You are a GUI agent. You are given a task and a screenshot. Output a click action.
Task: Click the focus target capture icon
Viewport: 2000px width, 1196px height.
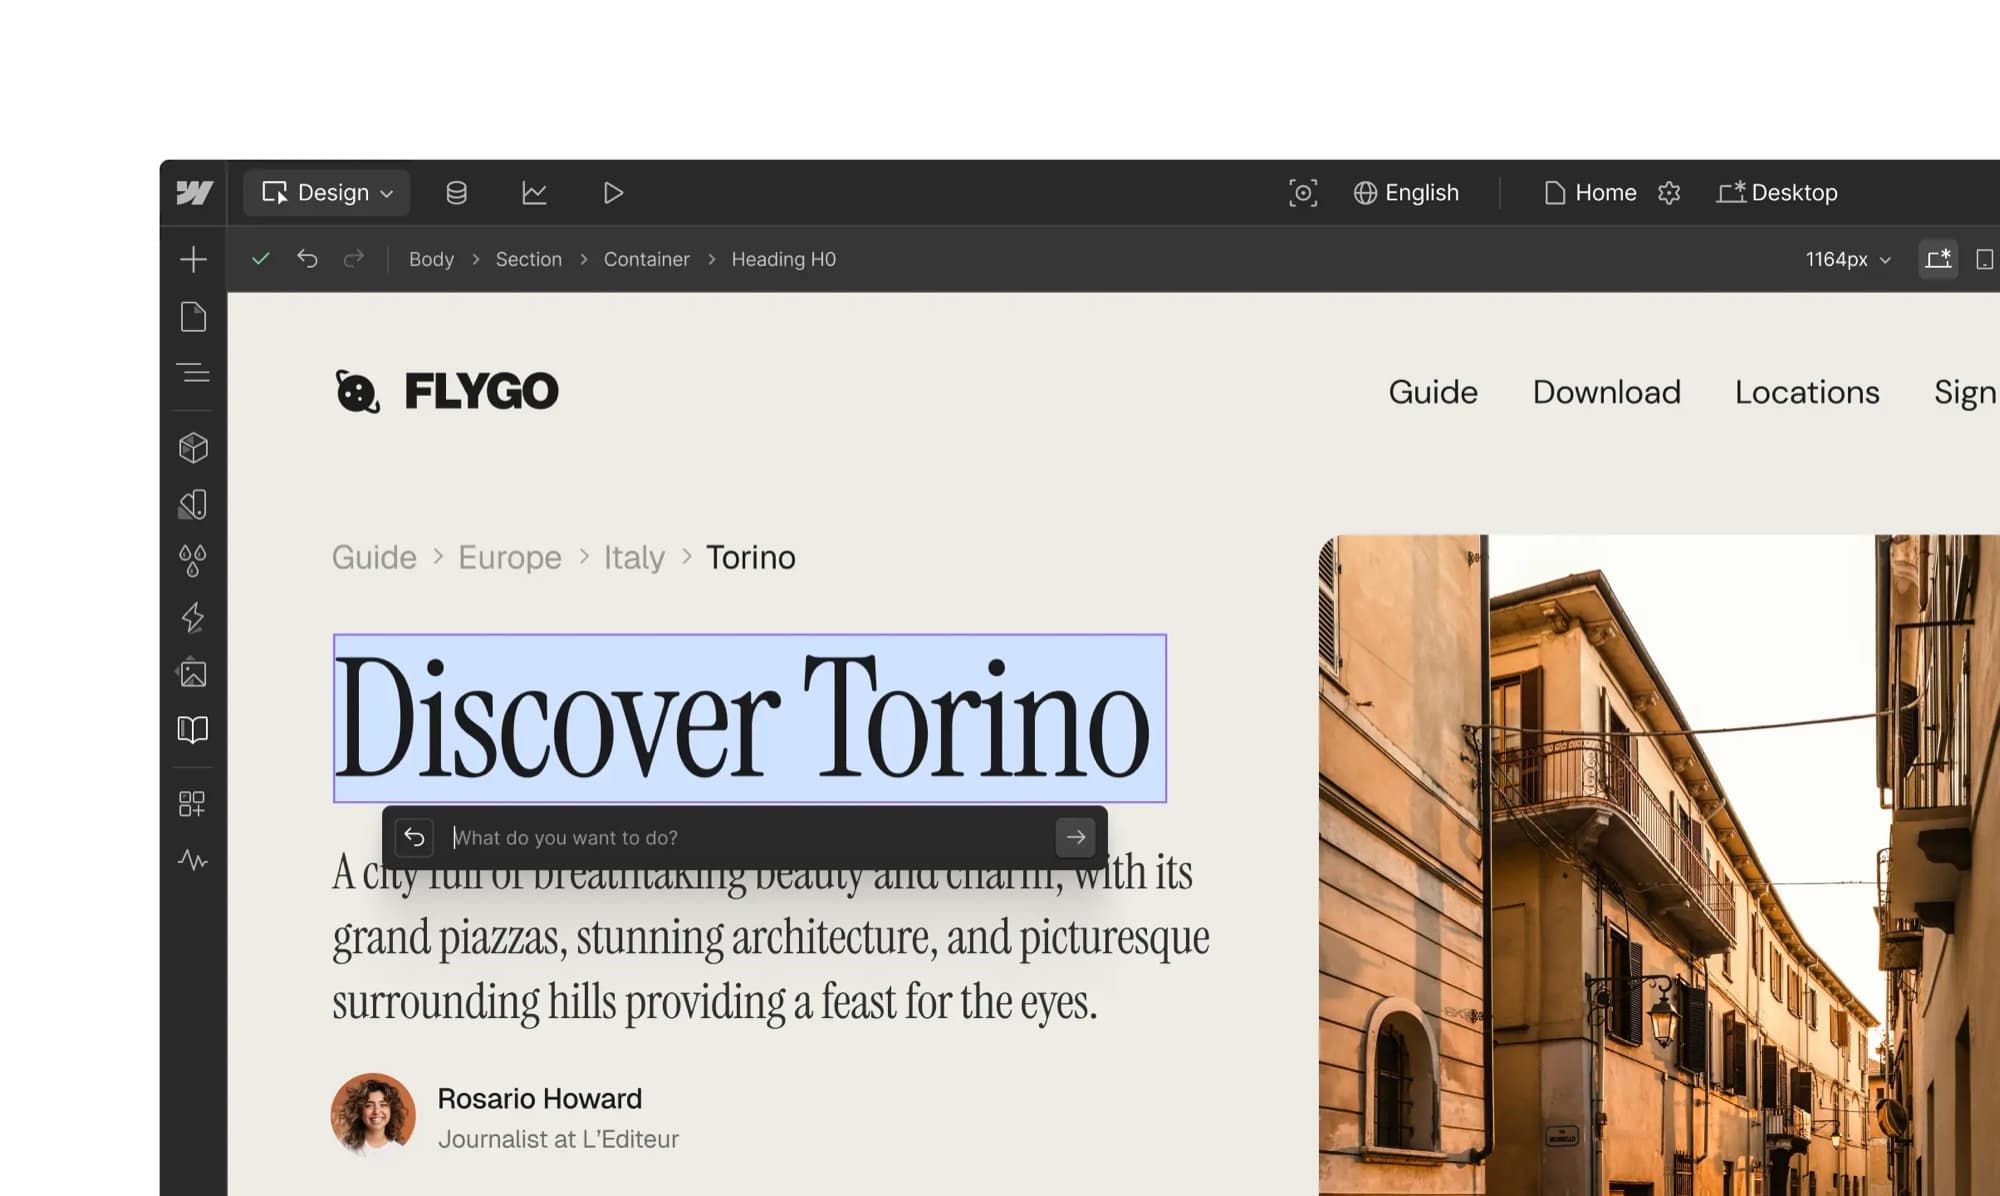1303,192
